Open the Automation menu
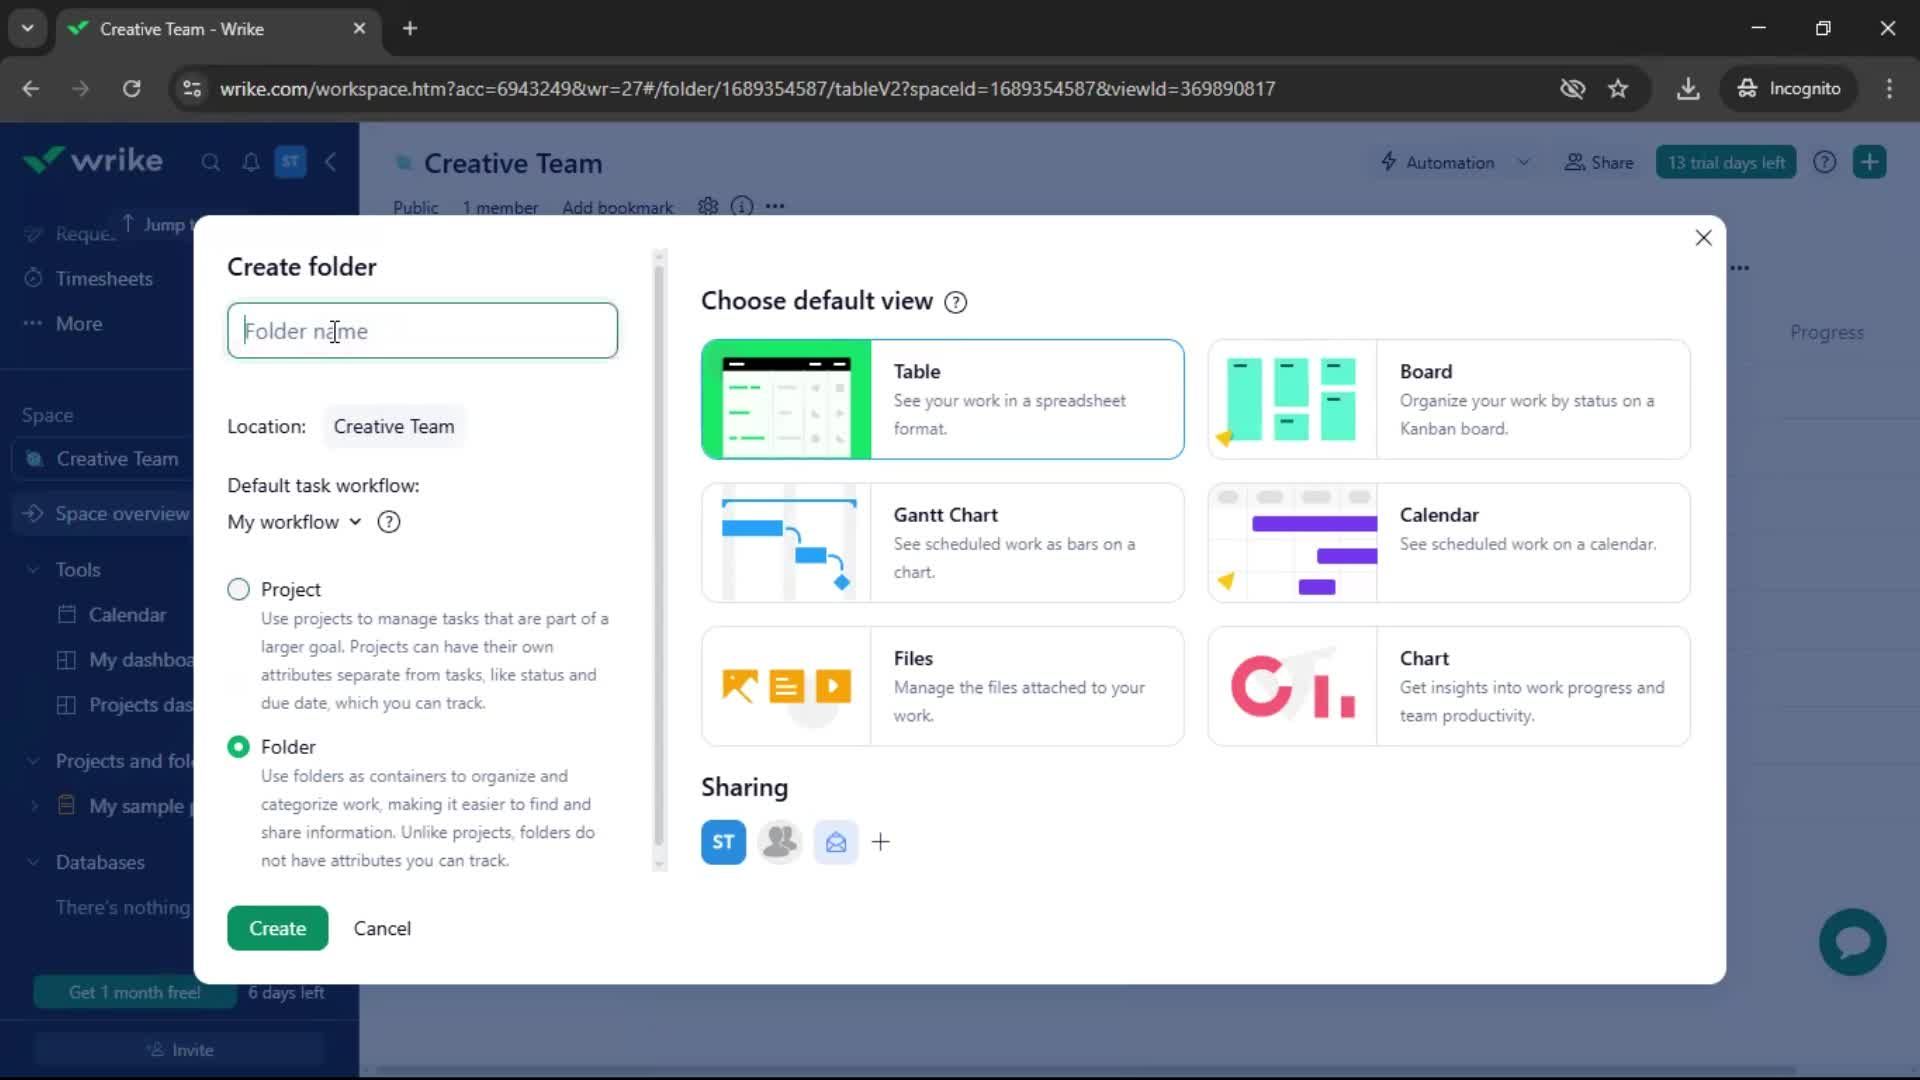The image size is (1920, 1080). click(1438, 162)
